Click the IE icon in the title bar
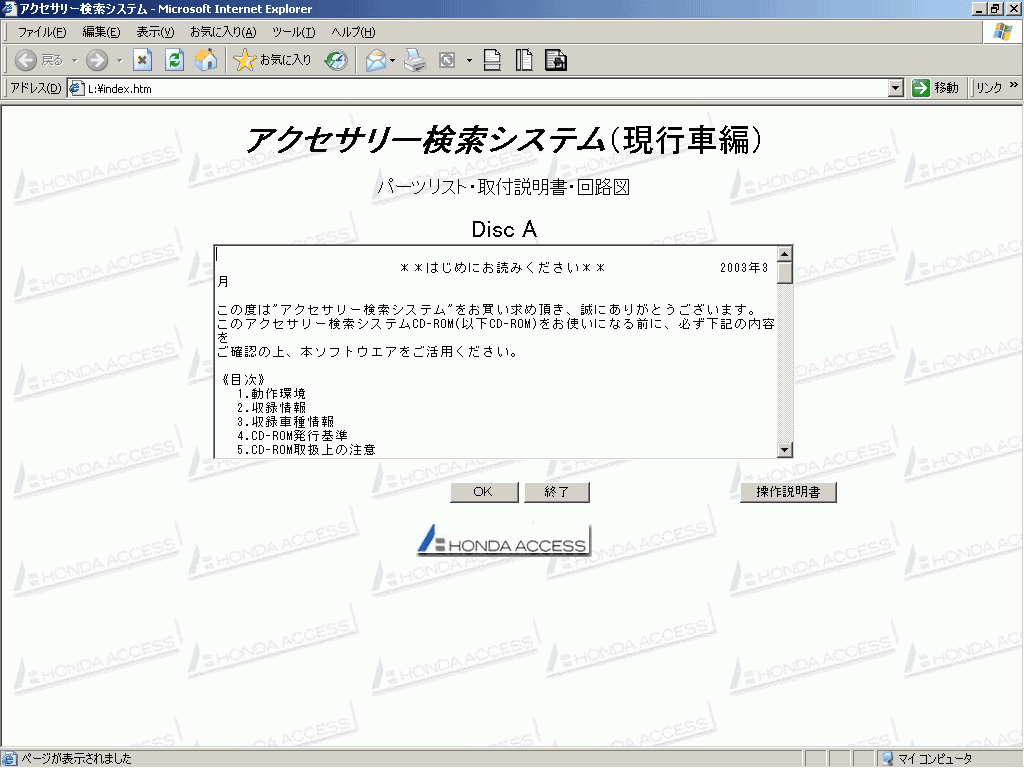Viewport: 1024px width, 768px height. pos(9,8)
